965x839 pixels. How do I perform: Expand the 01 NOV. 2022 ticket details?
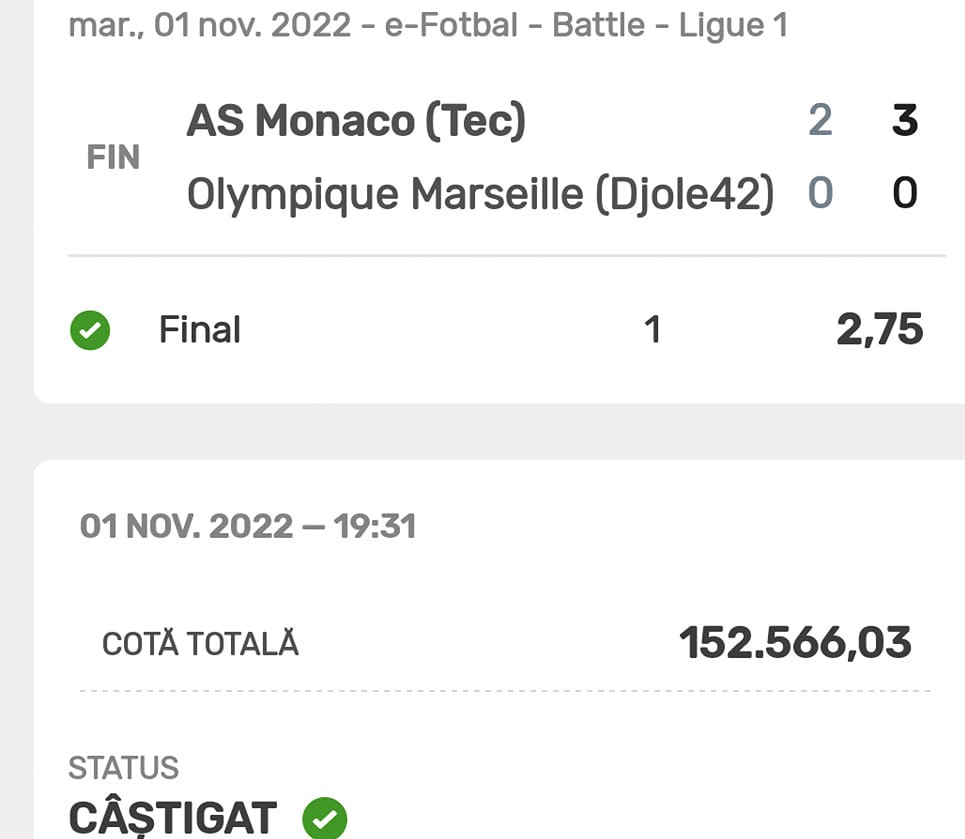click(246, 525)
